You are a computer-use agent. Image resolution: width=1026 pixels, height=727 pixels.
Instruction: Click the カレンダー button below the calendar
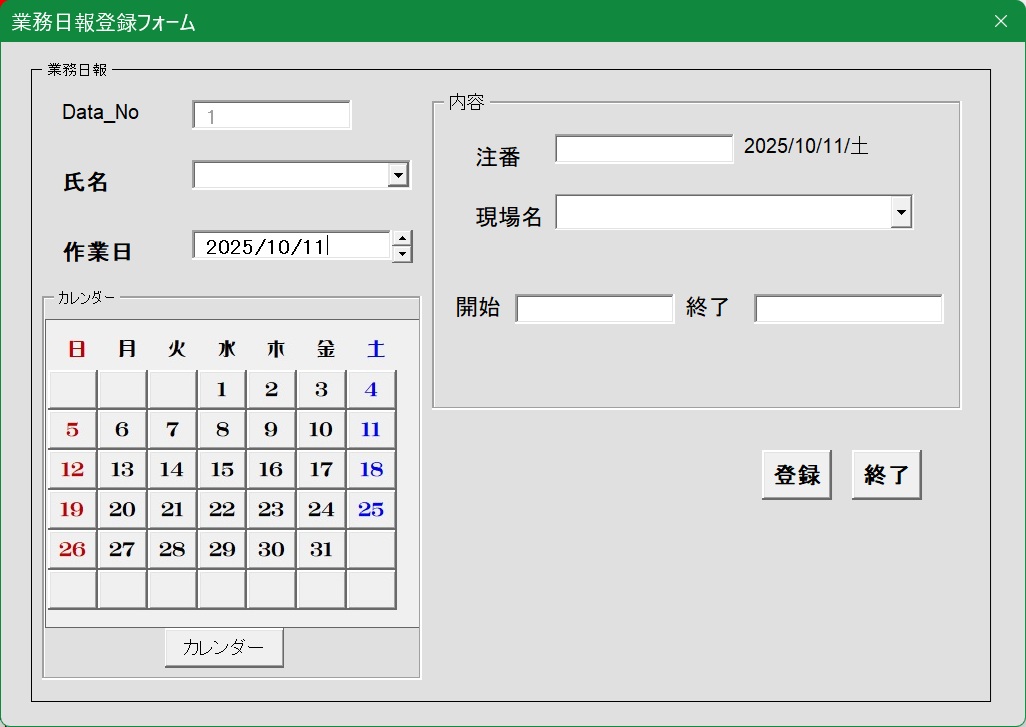(x=224, y=648)
